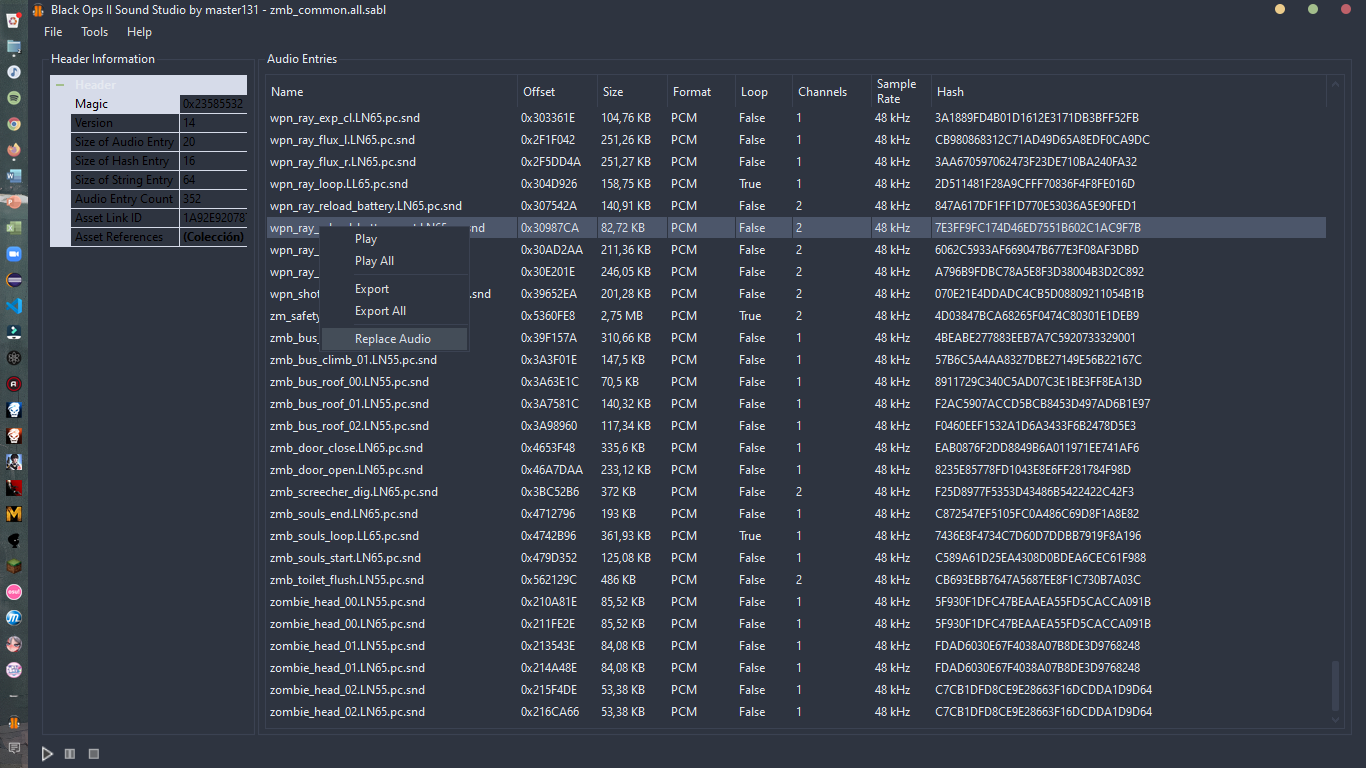Sort by the Hash column header

(1129, 92)
